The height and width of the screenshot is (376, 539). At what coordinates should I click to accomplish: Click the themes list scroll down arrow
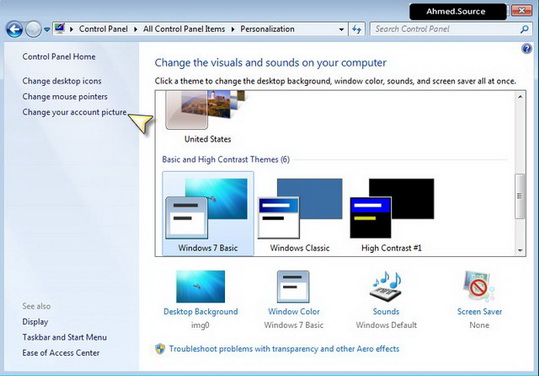tap(520, 250)
